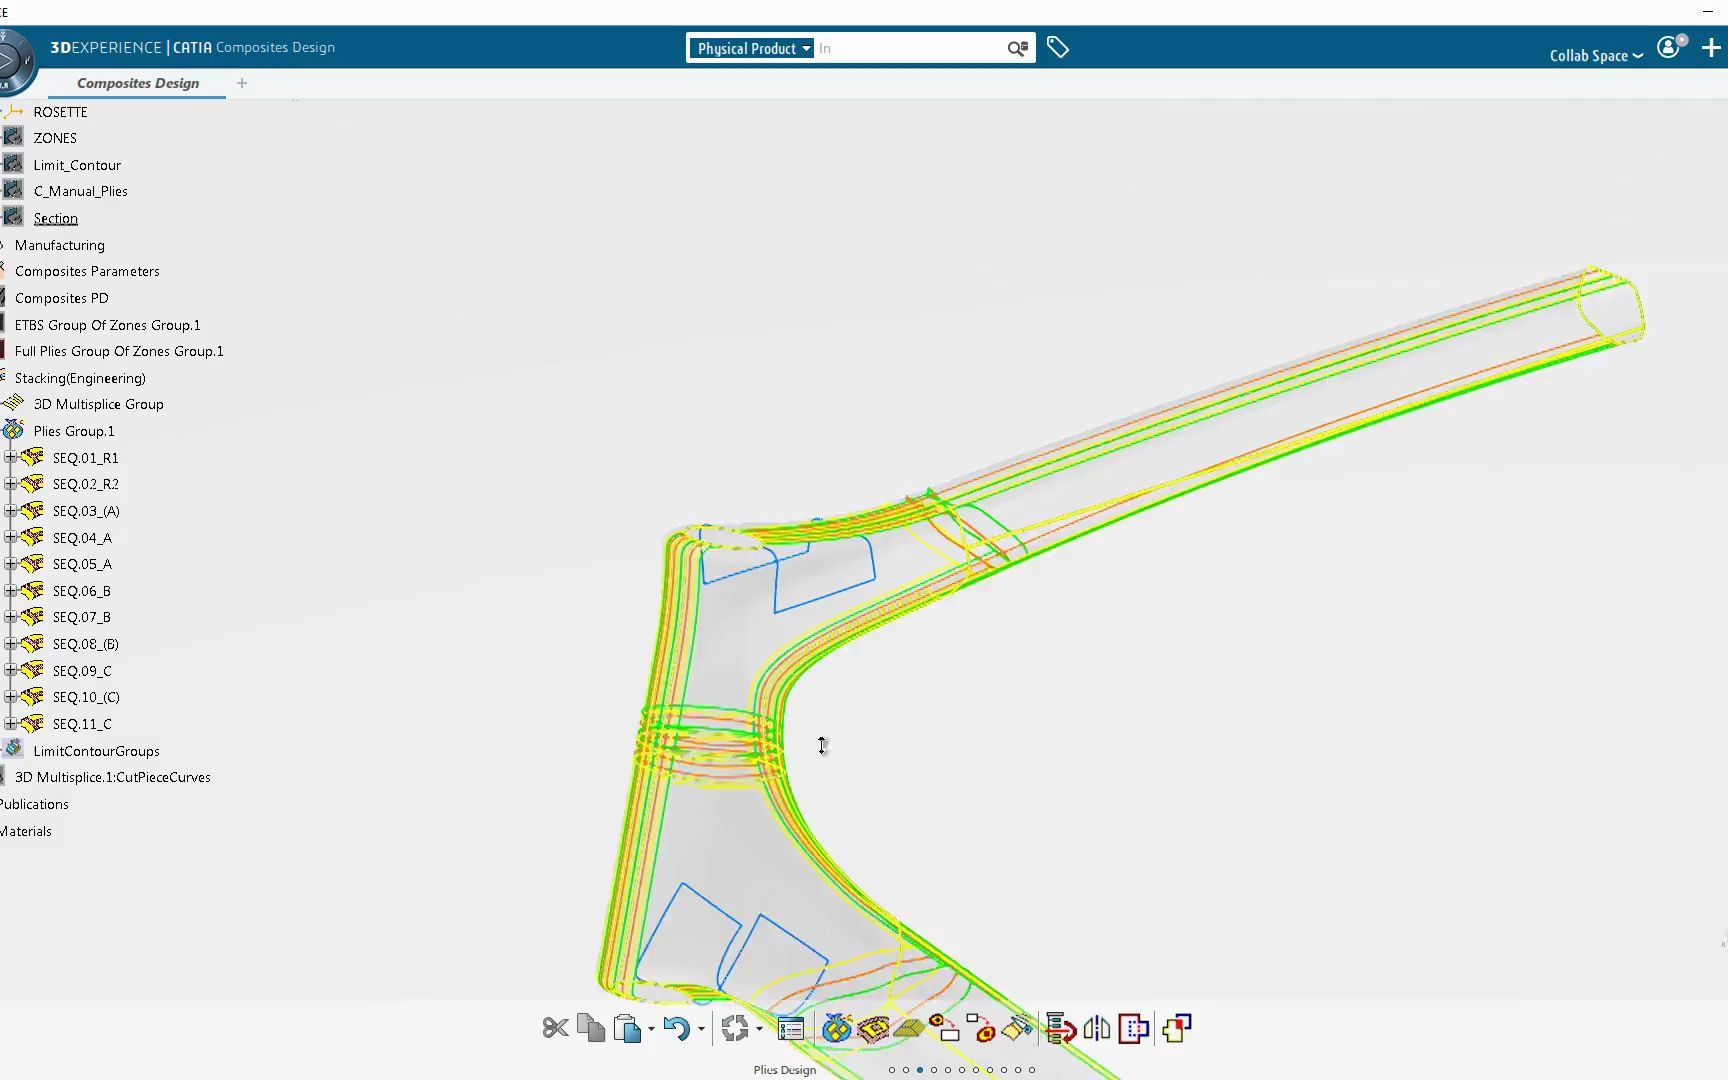Click the tag icon beside the search bar
The height and width of the screenshot is (1080, 1728).
coord(1058,47)
